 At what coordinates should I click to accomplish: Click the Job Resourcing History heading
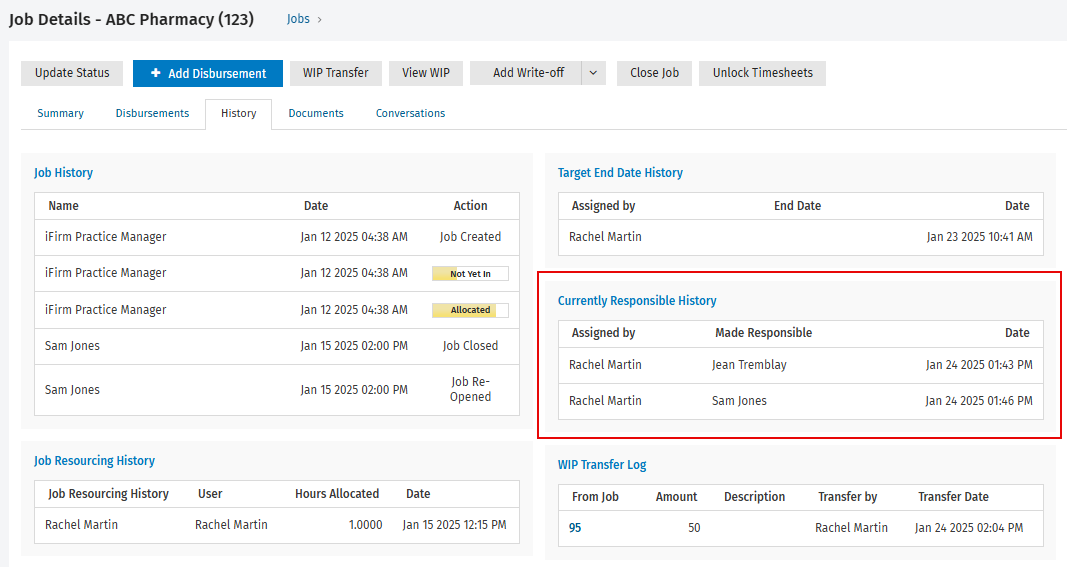[95, 461]
